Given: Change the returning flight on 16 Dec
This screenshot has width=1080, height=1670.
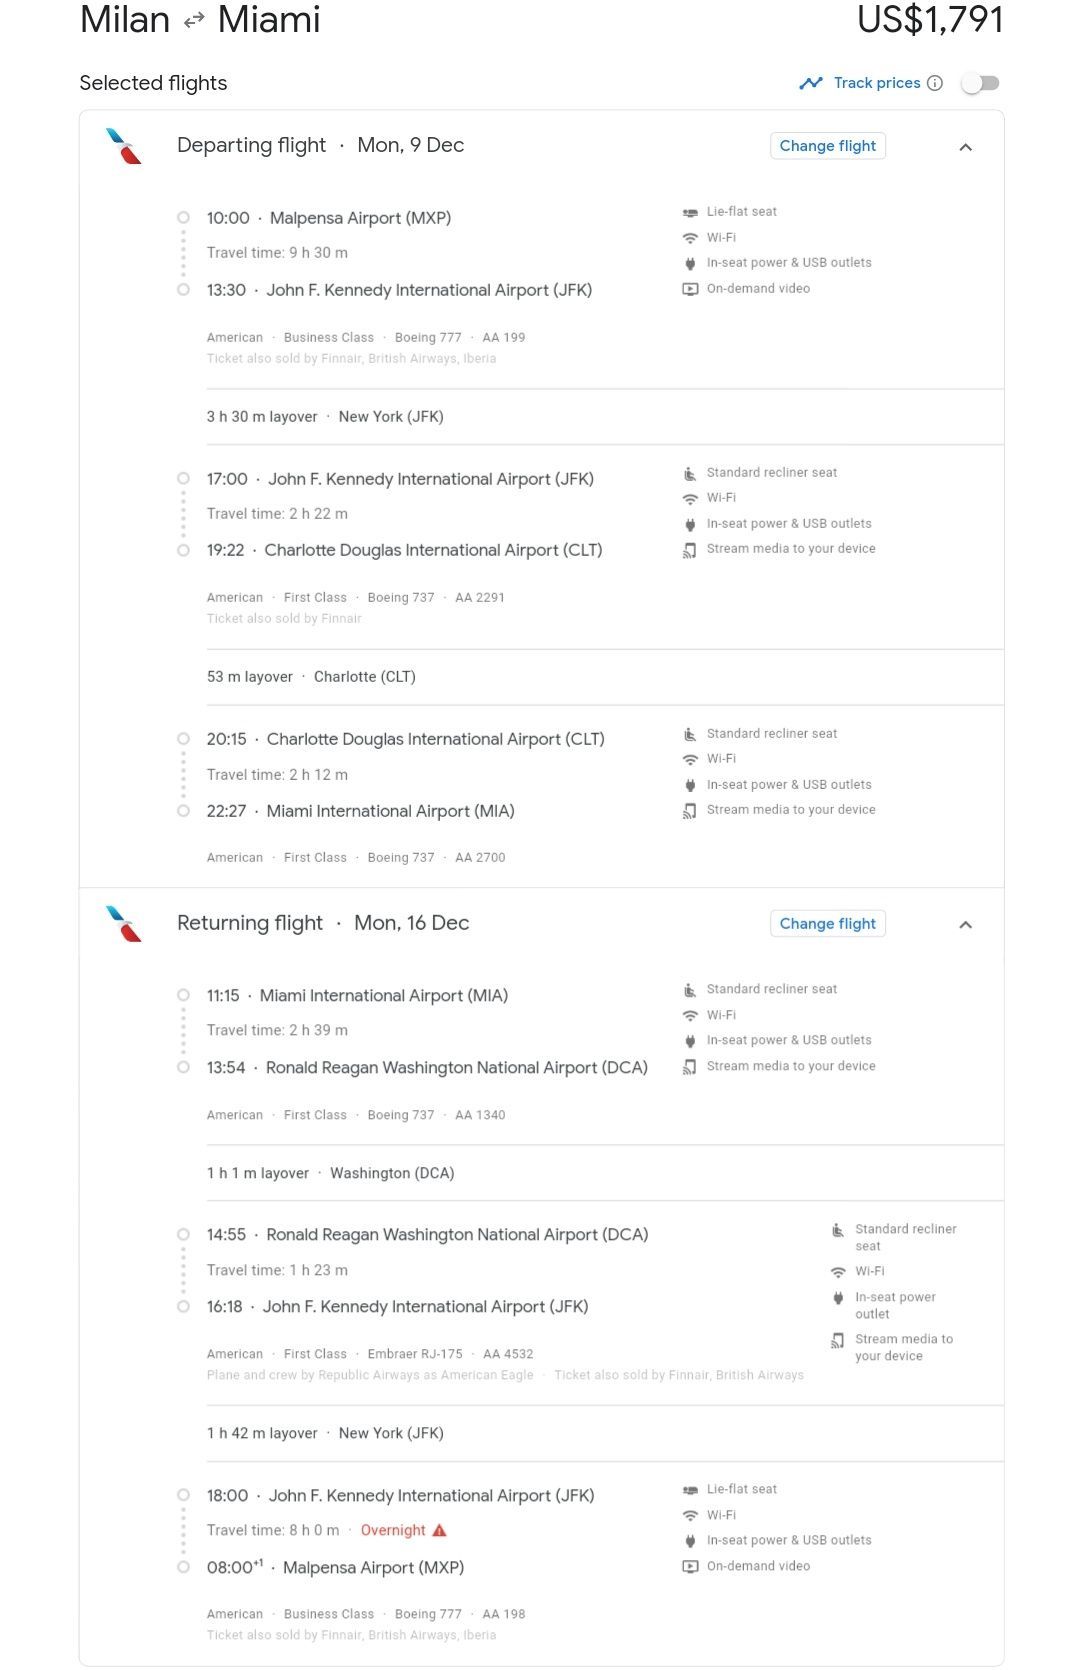Looking at the screenshot, I should pos(828,924).
